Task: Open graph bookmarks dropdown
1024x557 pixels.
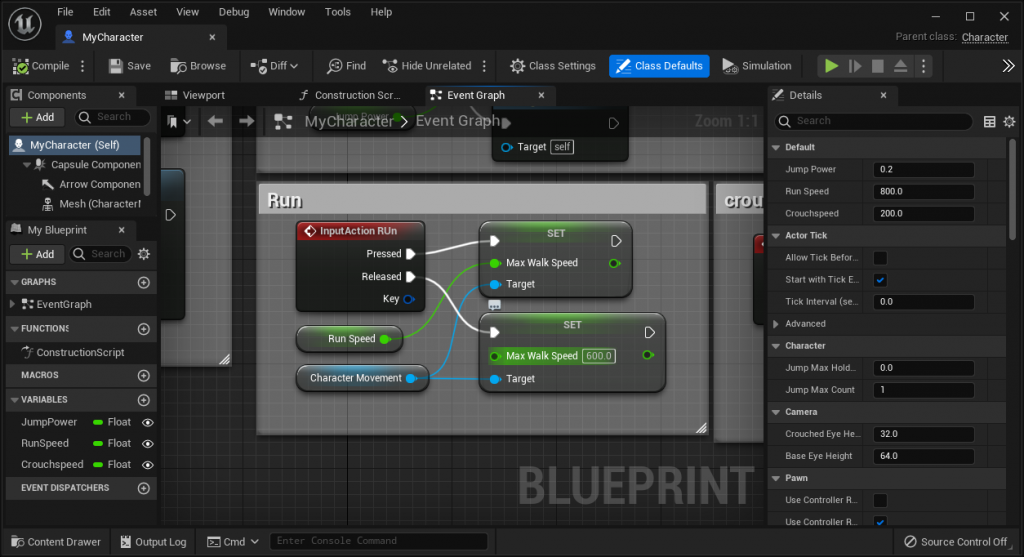Action: (x=178, y=121)
